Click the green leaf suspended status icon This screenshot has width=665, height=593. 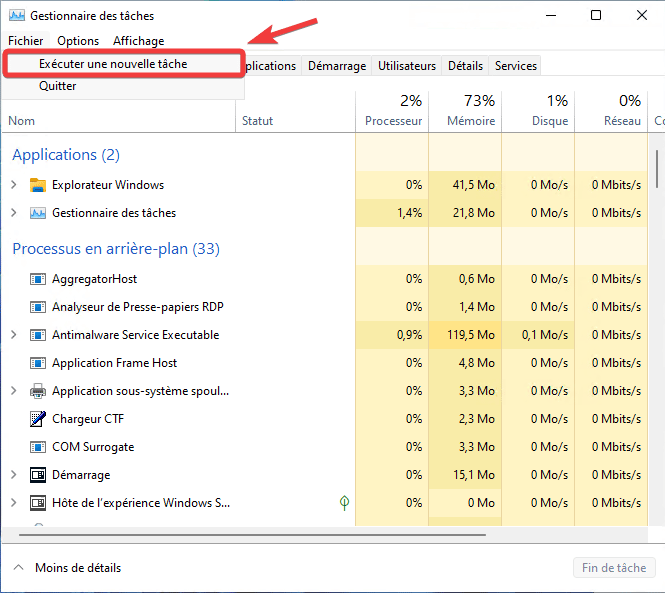click(x=344, y=503)
